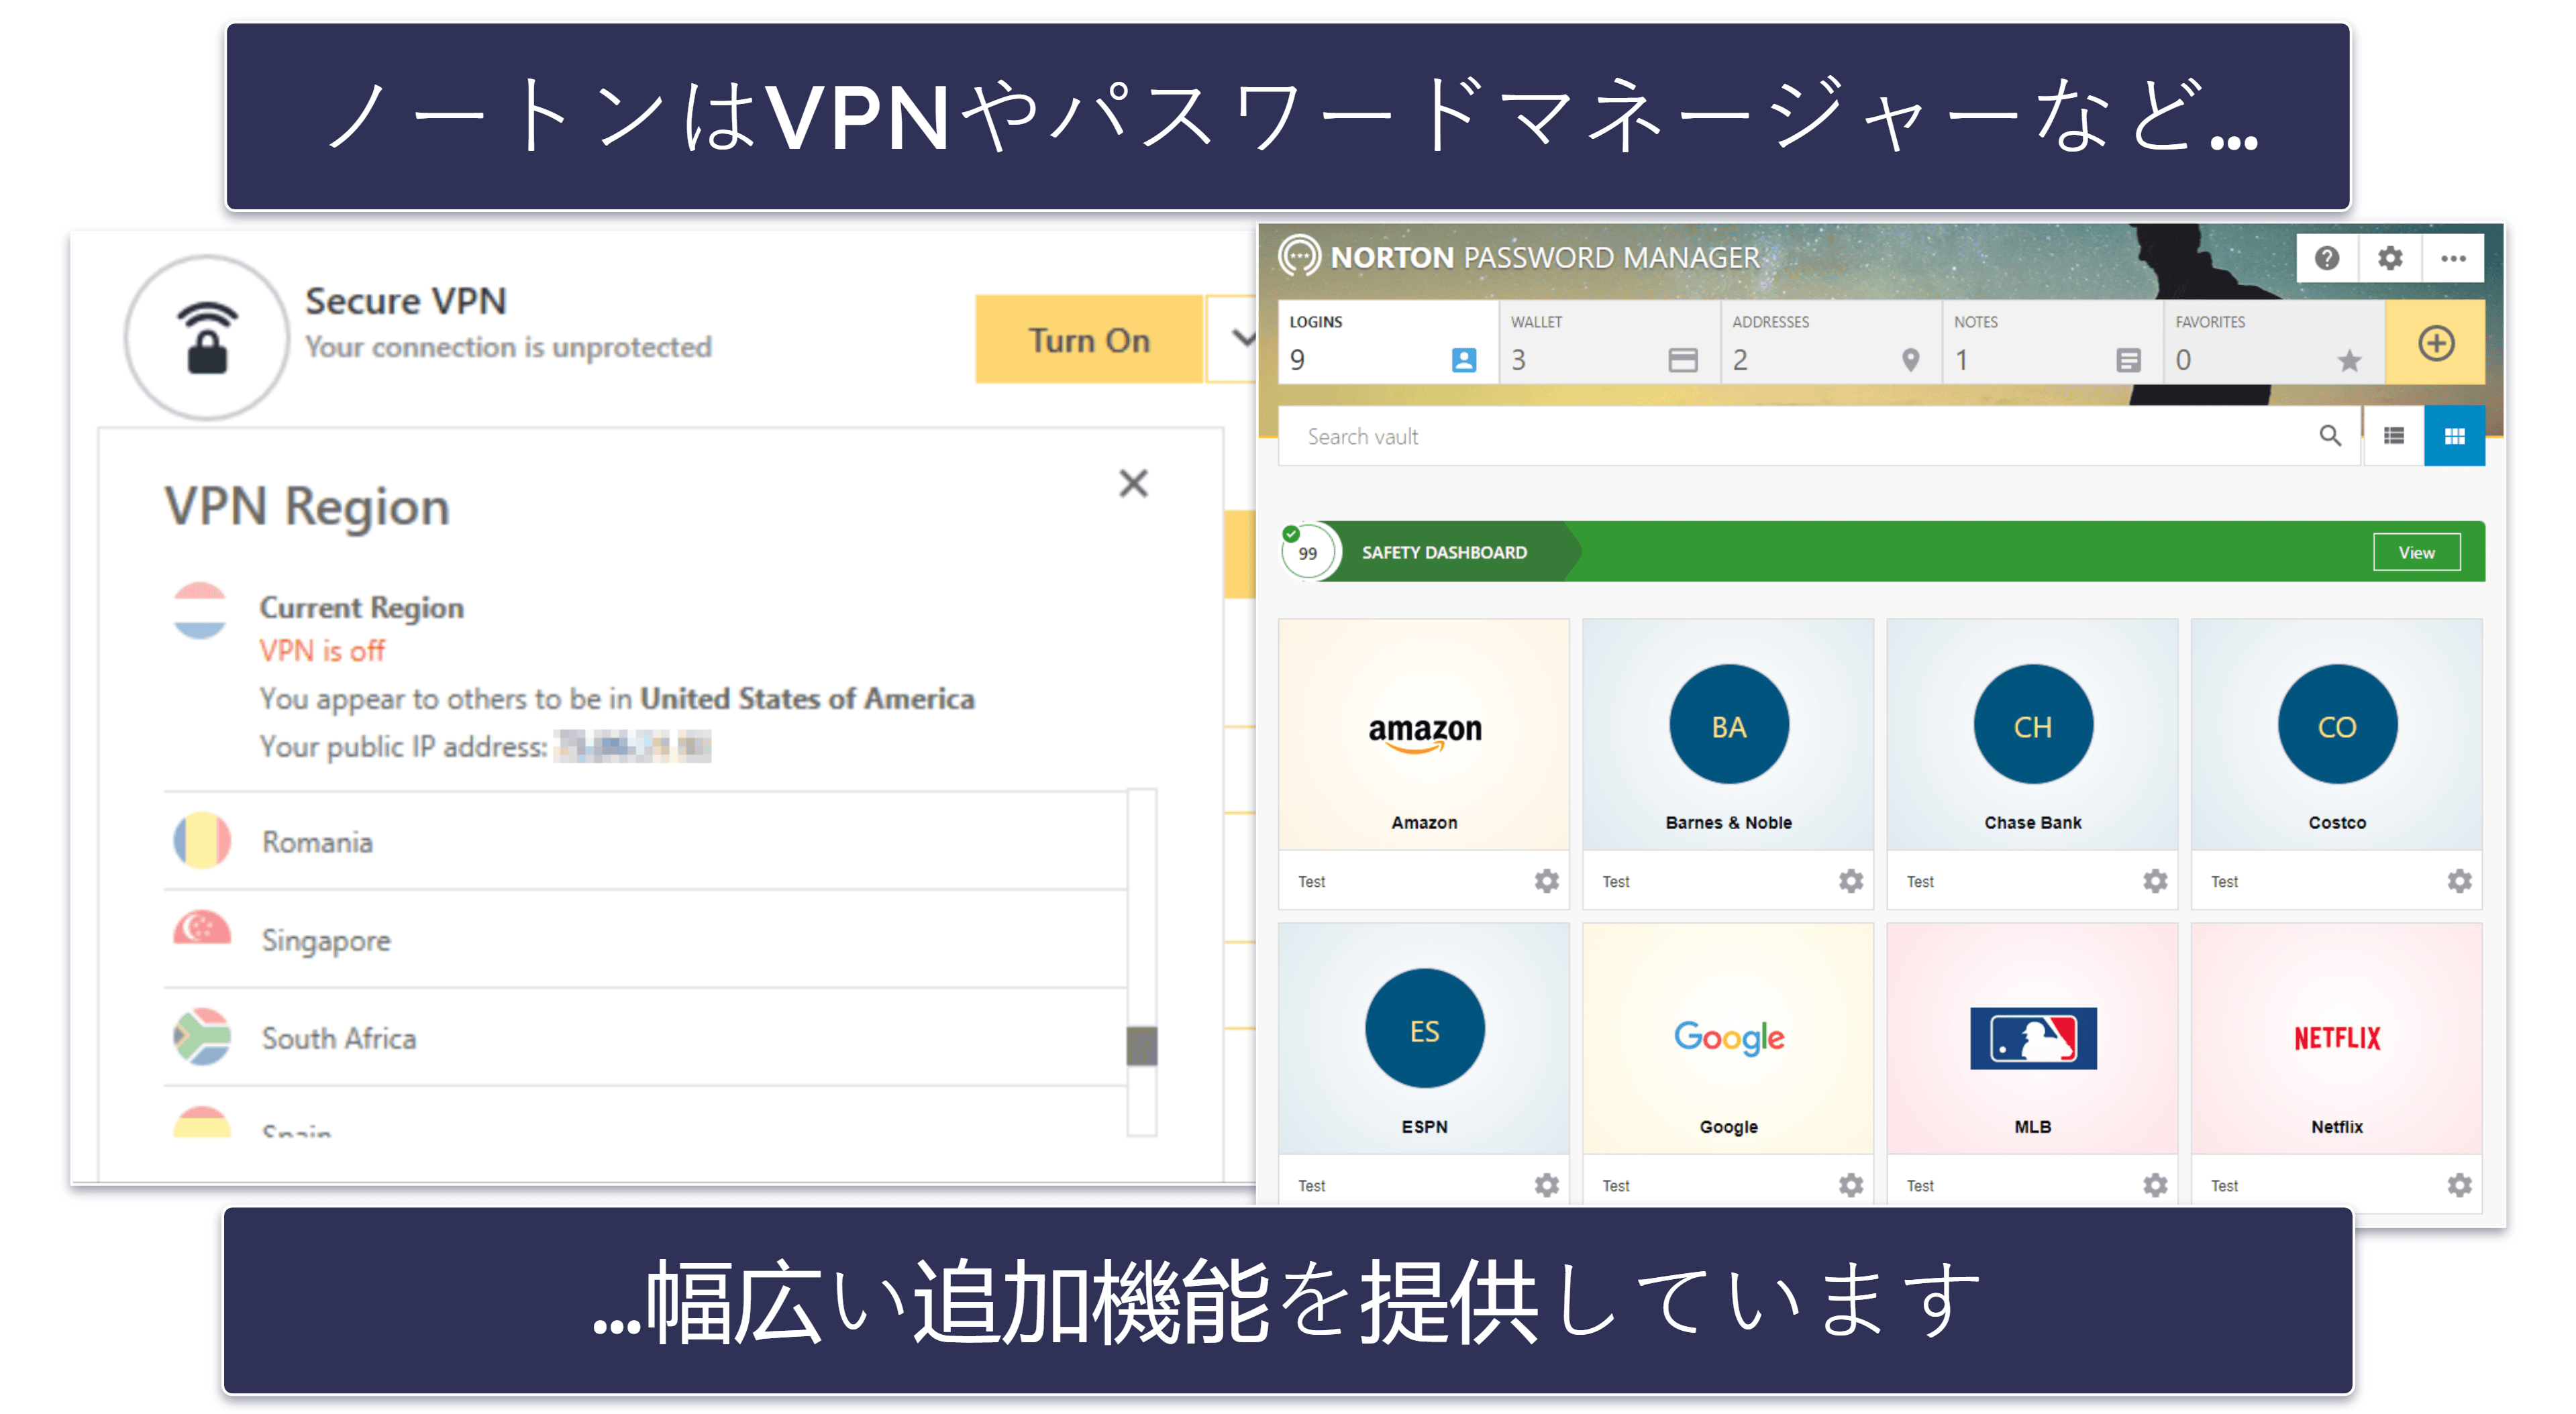
Task: Switch vault to list view
Action: (x=2394, y=436)
